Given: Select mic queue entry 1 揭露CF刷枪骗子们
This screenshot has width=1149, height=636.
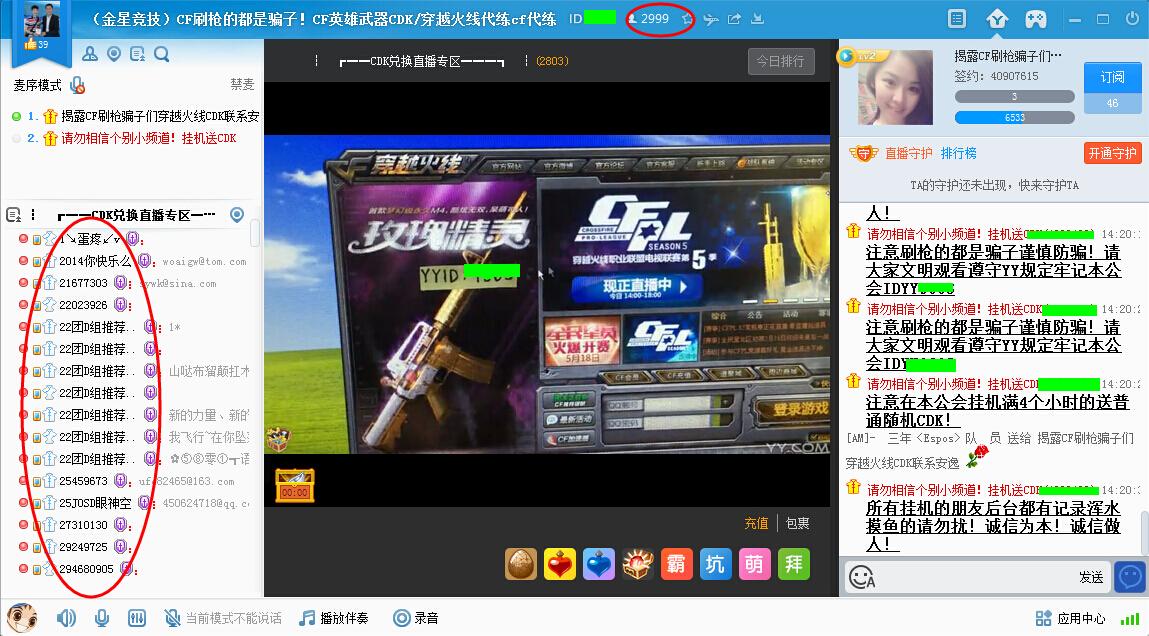Looking at the screenshot, I should [136, 116].
